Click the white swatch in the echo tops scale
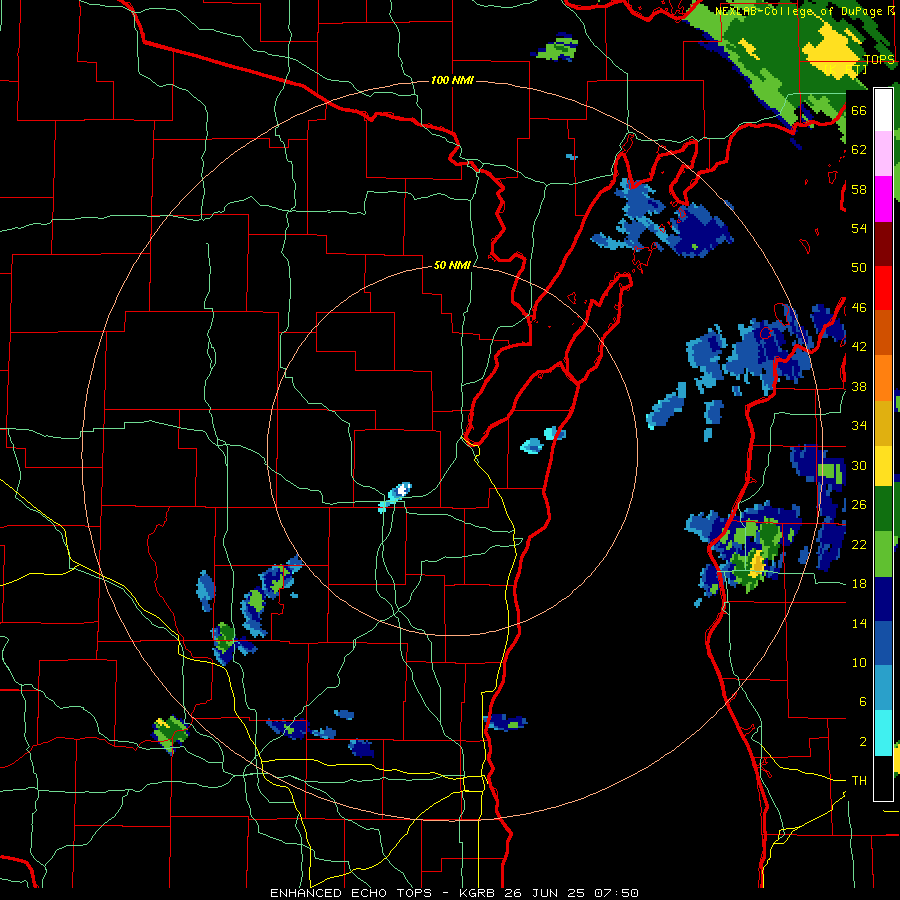The height and width of the screenshot is (900, 900). click(x=883, y=110)
